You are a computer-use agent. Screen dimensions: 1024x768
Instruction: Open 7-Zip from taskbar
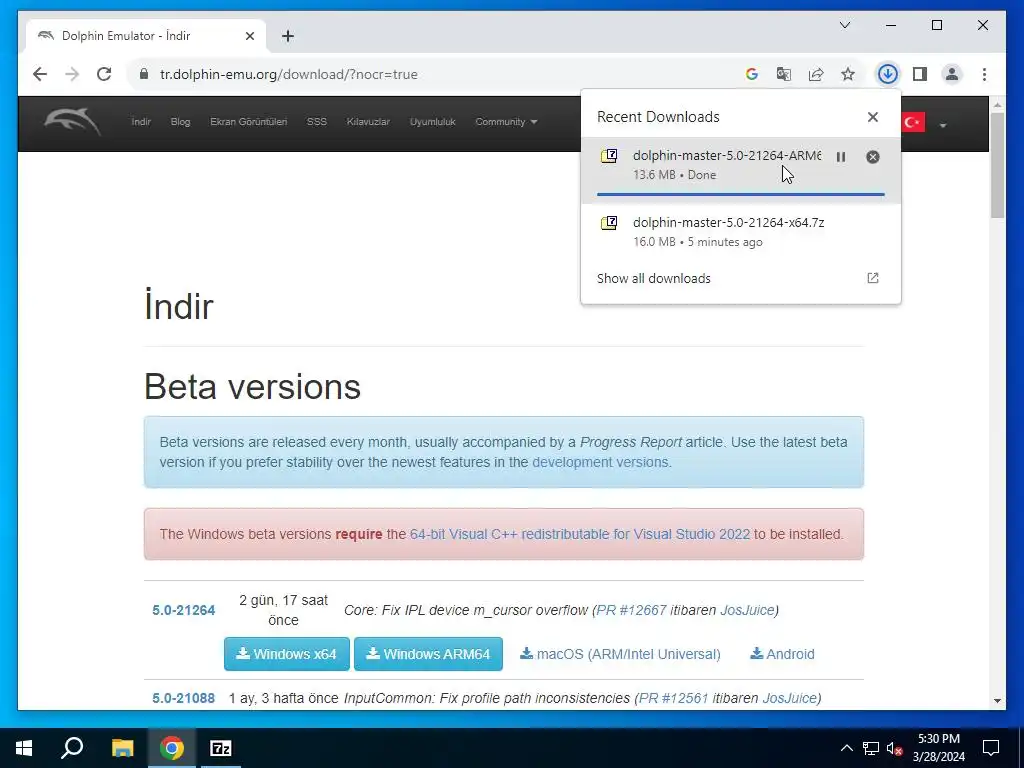[x=221, y=748]
